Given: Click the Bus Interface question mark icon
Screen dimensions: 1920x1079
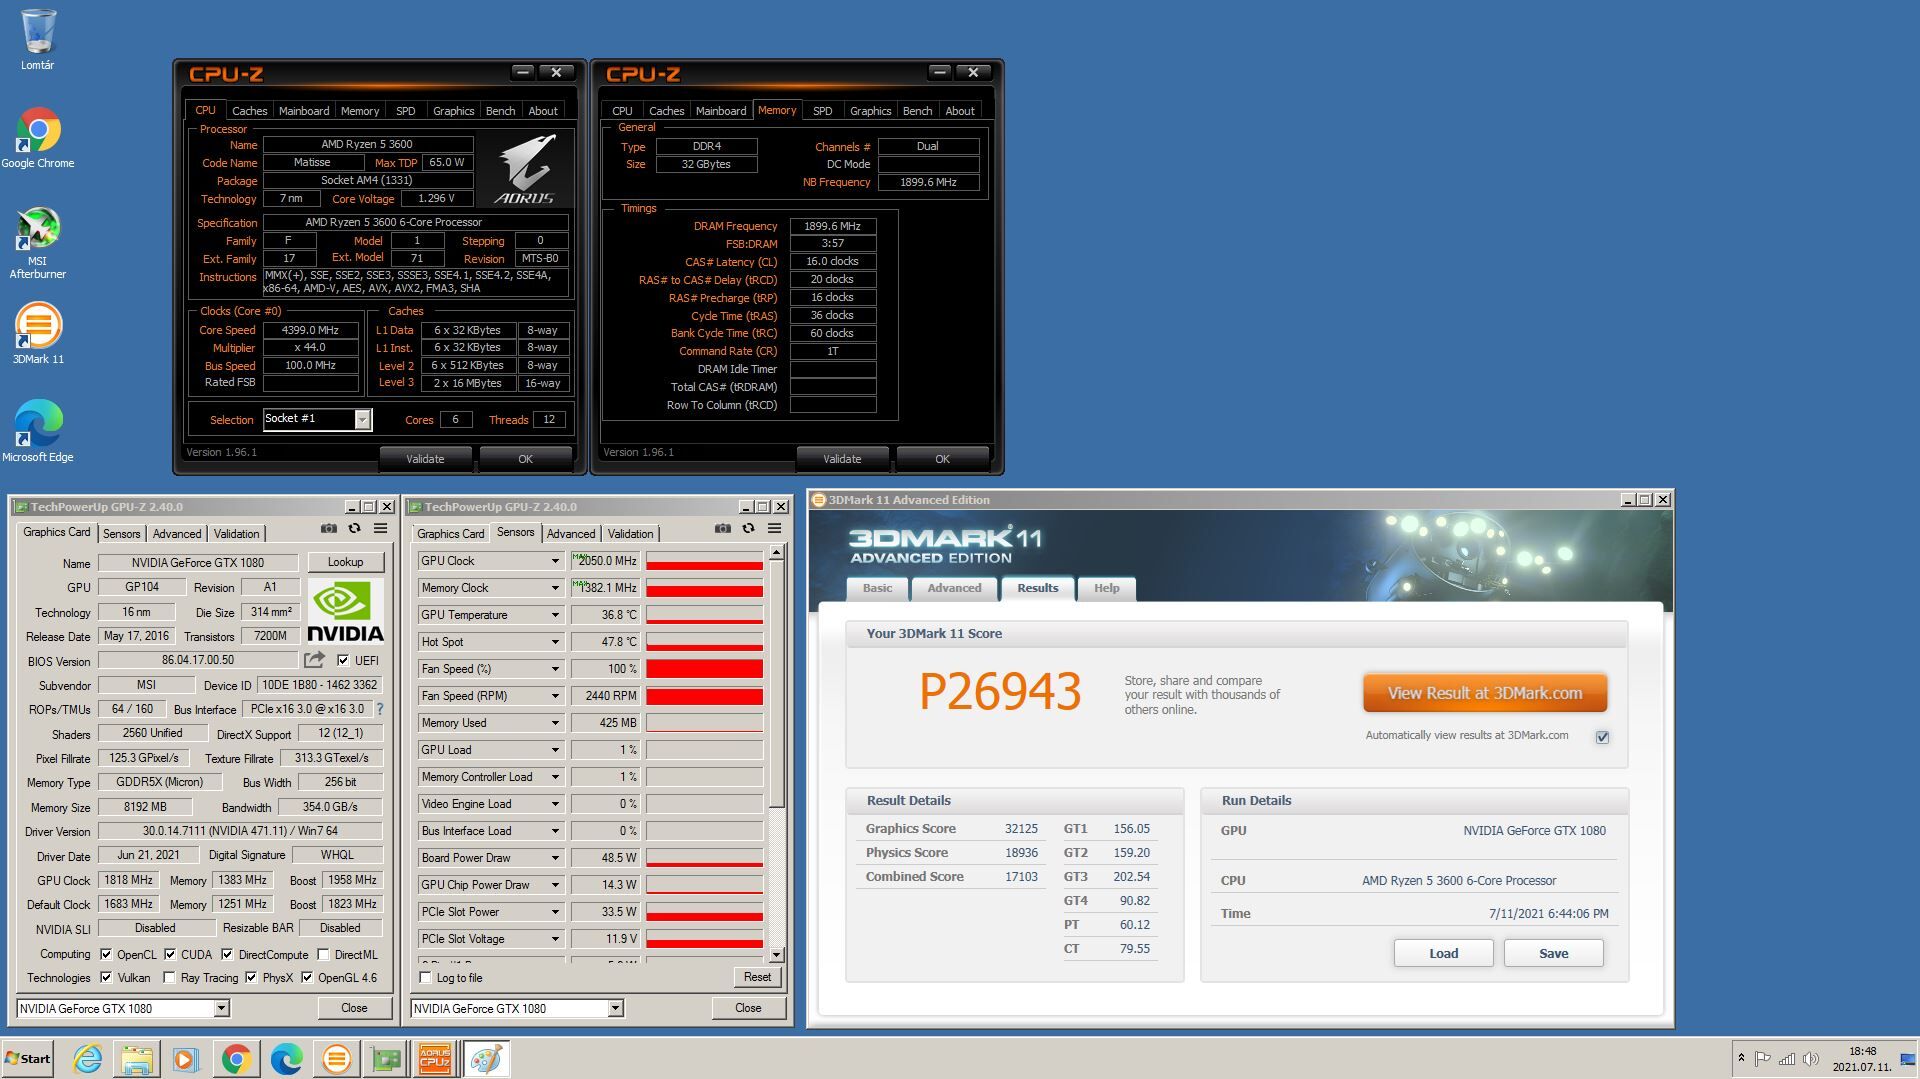Looking at the screenshot, I should (x=380, y=709).
